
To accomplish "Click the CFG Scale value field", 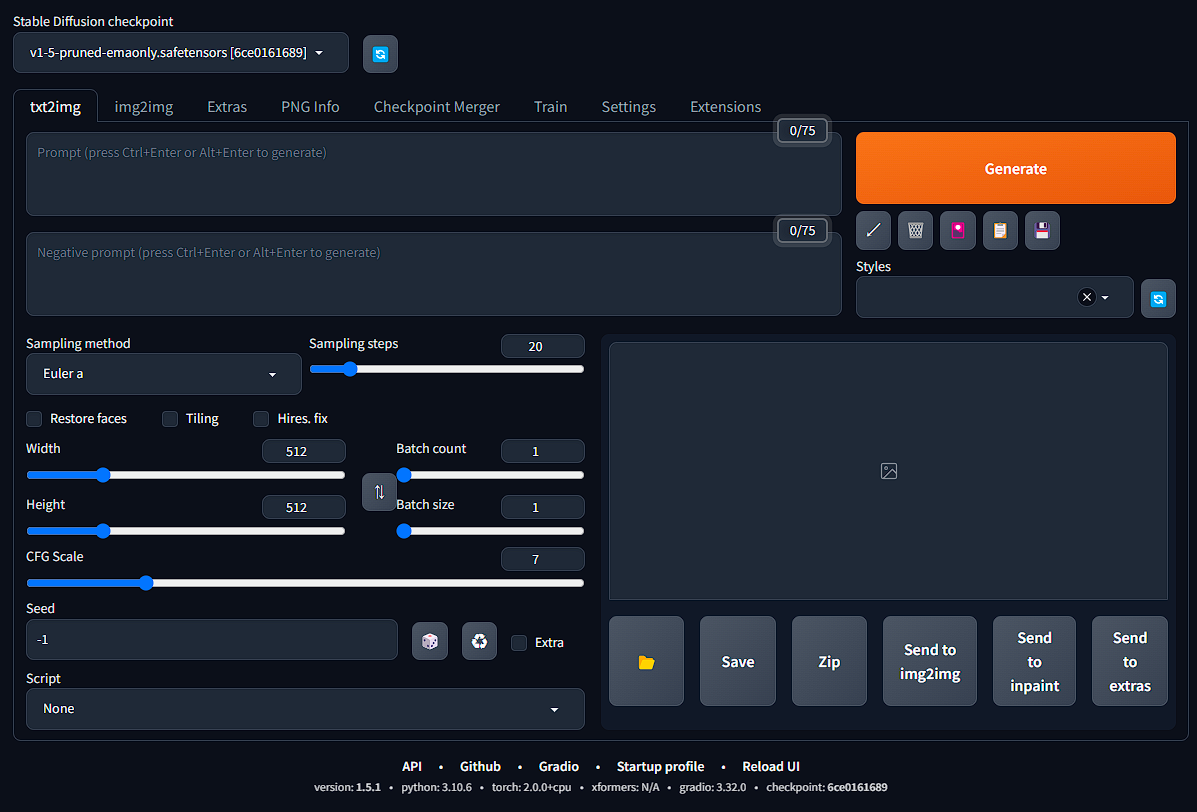I will click(x=543, y=559).
